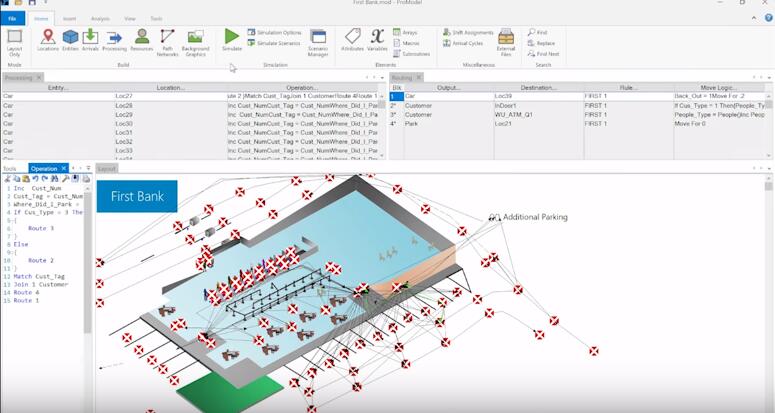Select the Tools panel tab
This screenshot has height=413, width=775.
(x=9, y=168)
